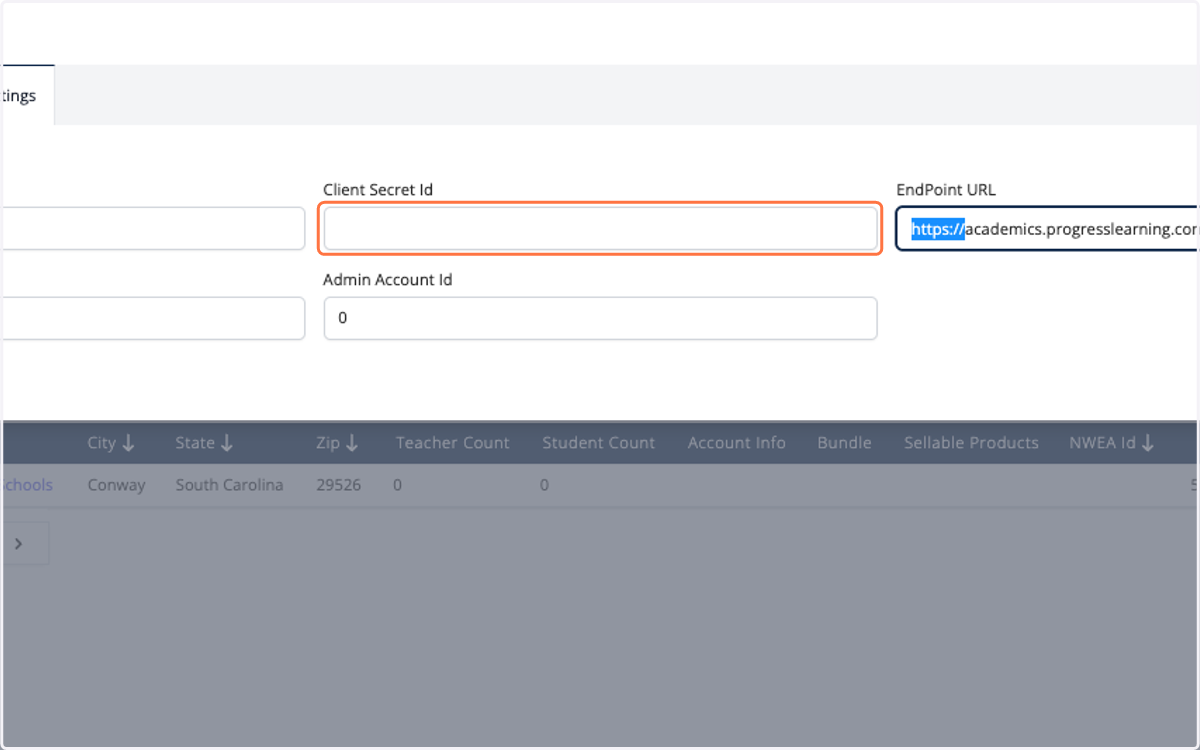Focus the EndPoint URL field

click(x=1048, y=229)
